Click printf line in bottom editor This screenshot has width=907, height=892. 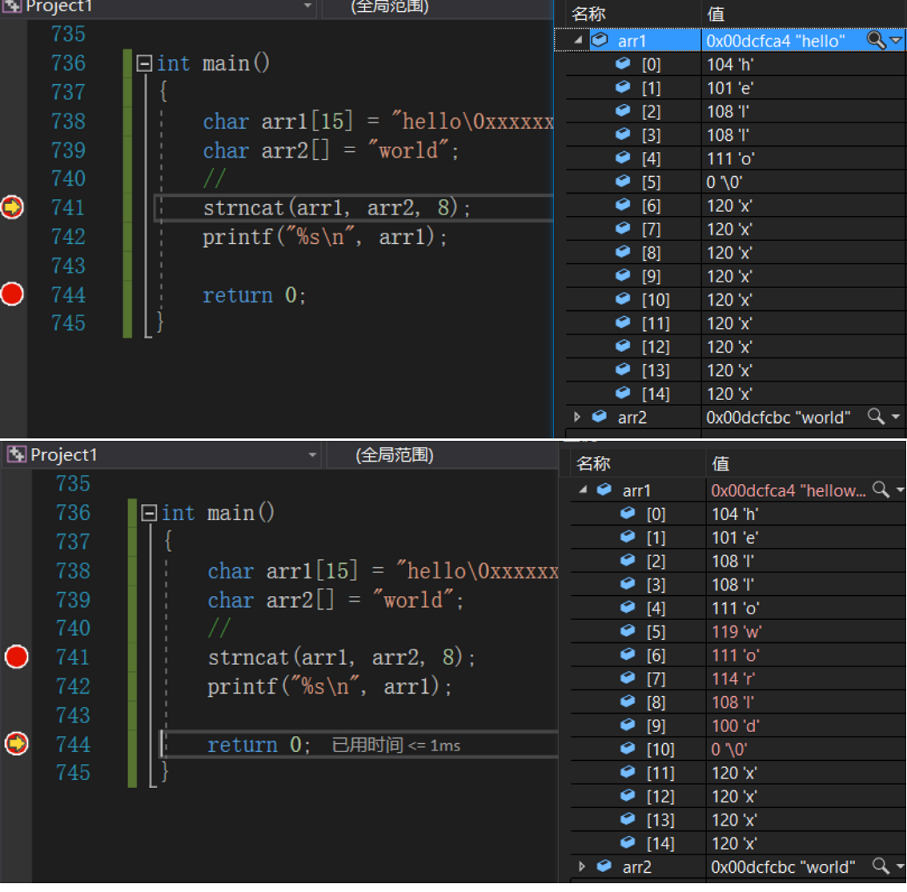[x=330, y=687]
